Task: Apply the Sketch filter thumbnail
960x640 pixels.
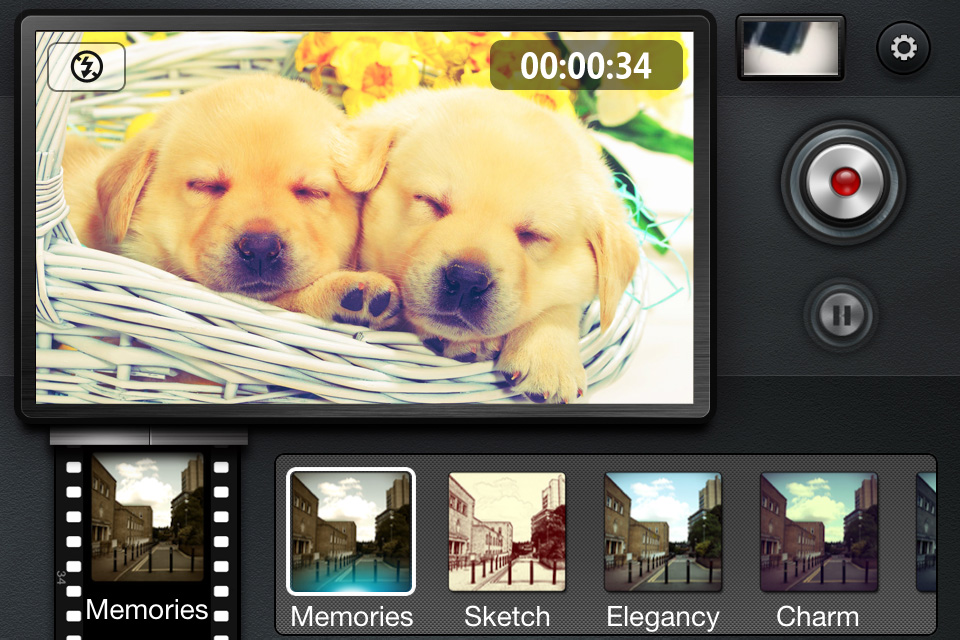Action: [507, 531]
